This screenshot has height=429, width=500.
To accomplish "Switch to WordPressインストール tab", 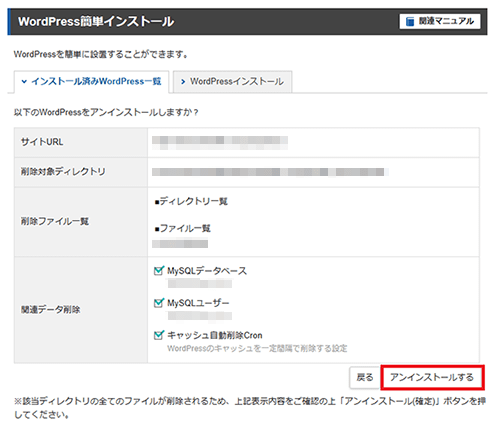I will pos(233,82).
